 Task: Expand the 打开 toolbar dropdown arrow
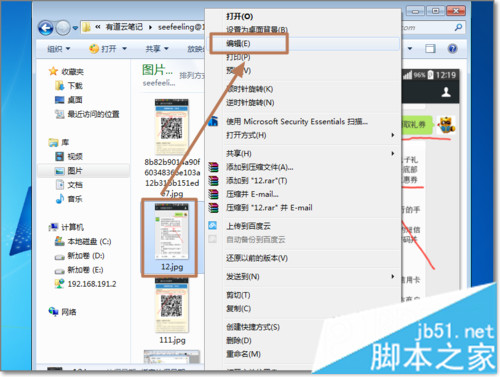[125, 49]
